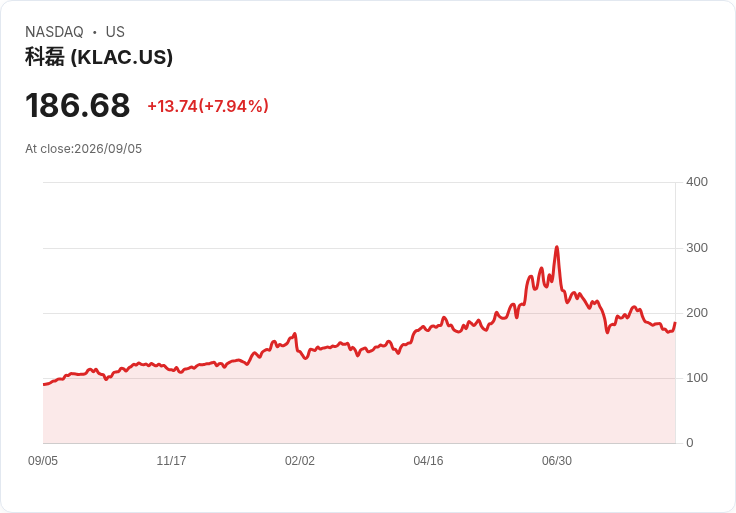The image size is (736, 513).
Task: Click the line's leftmost starting point
Action: pyautogui.click(x=44, y=384)
